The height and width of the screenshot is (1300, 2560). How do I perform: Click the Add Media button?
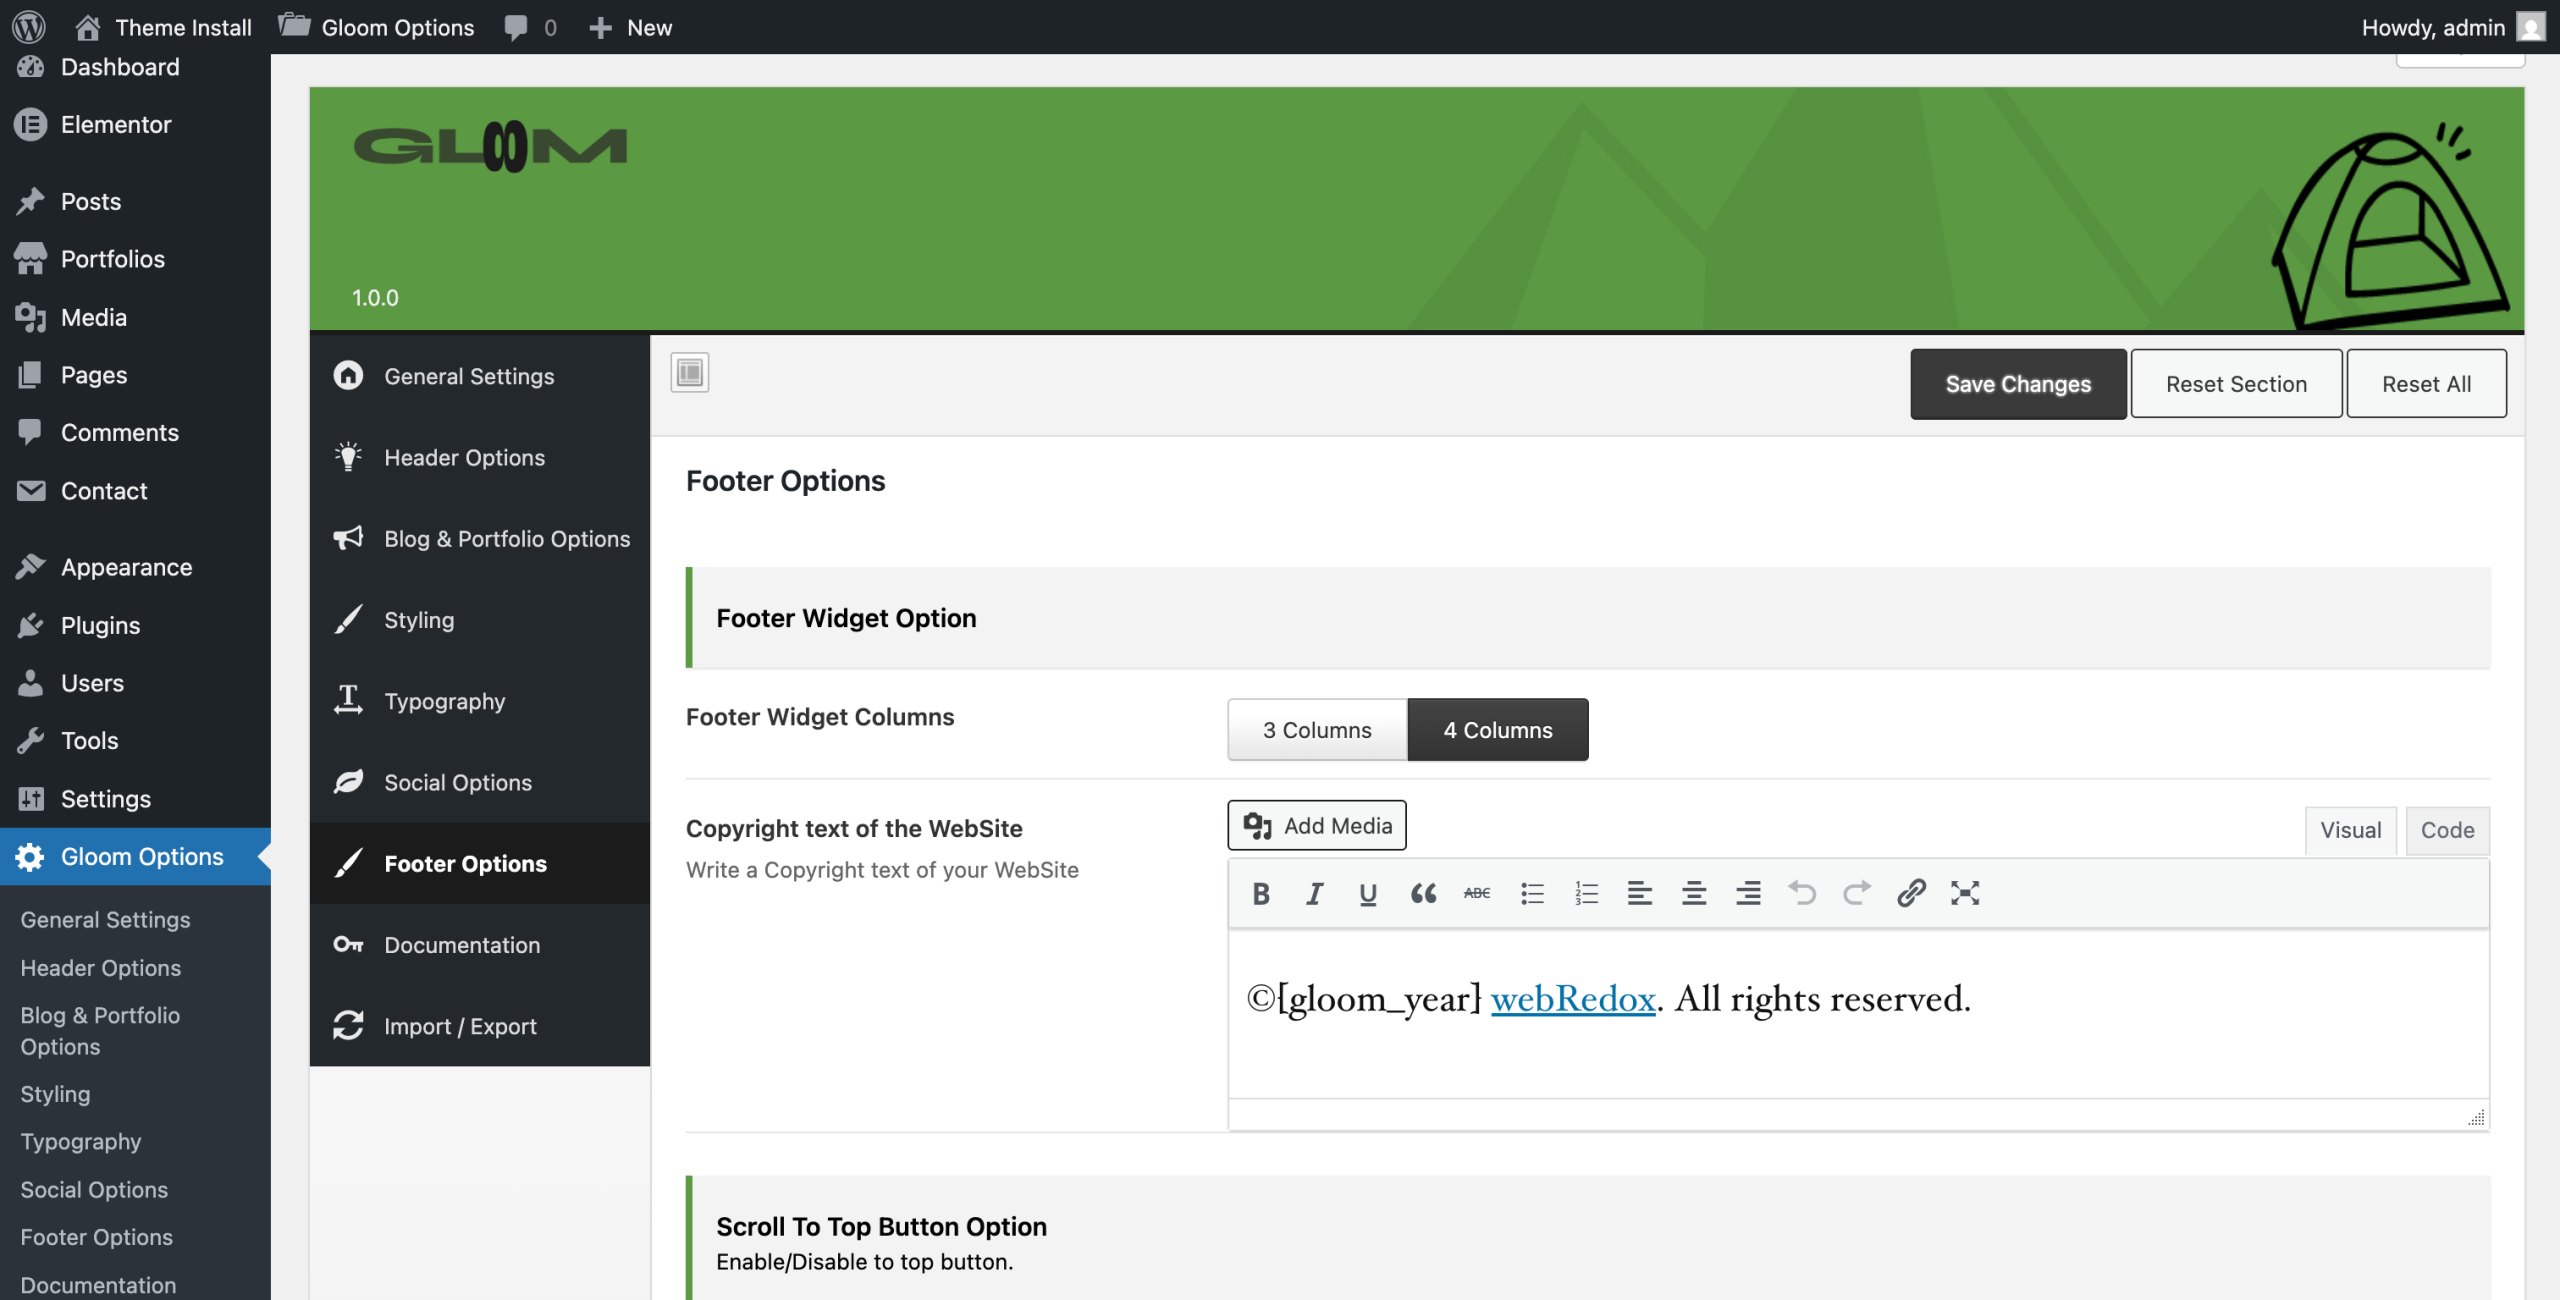[1317, 825]
